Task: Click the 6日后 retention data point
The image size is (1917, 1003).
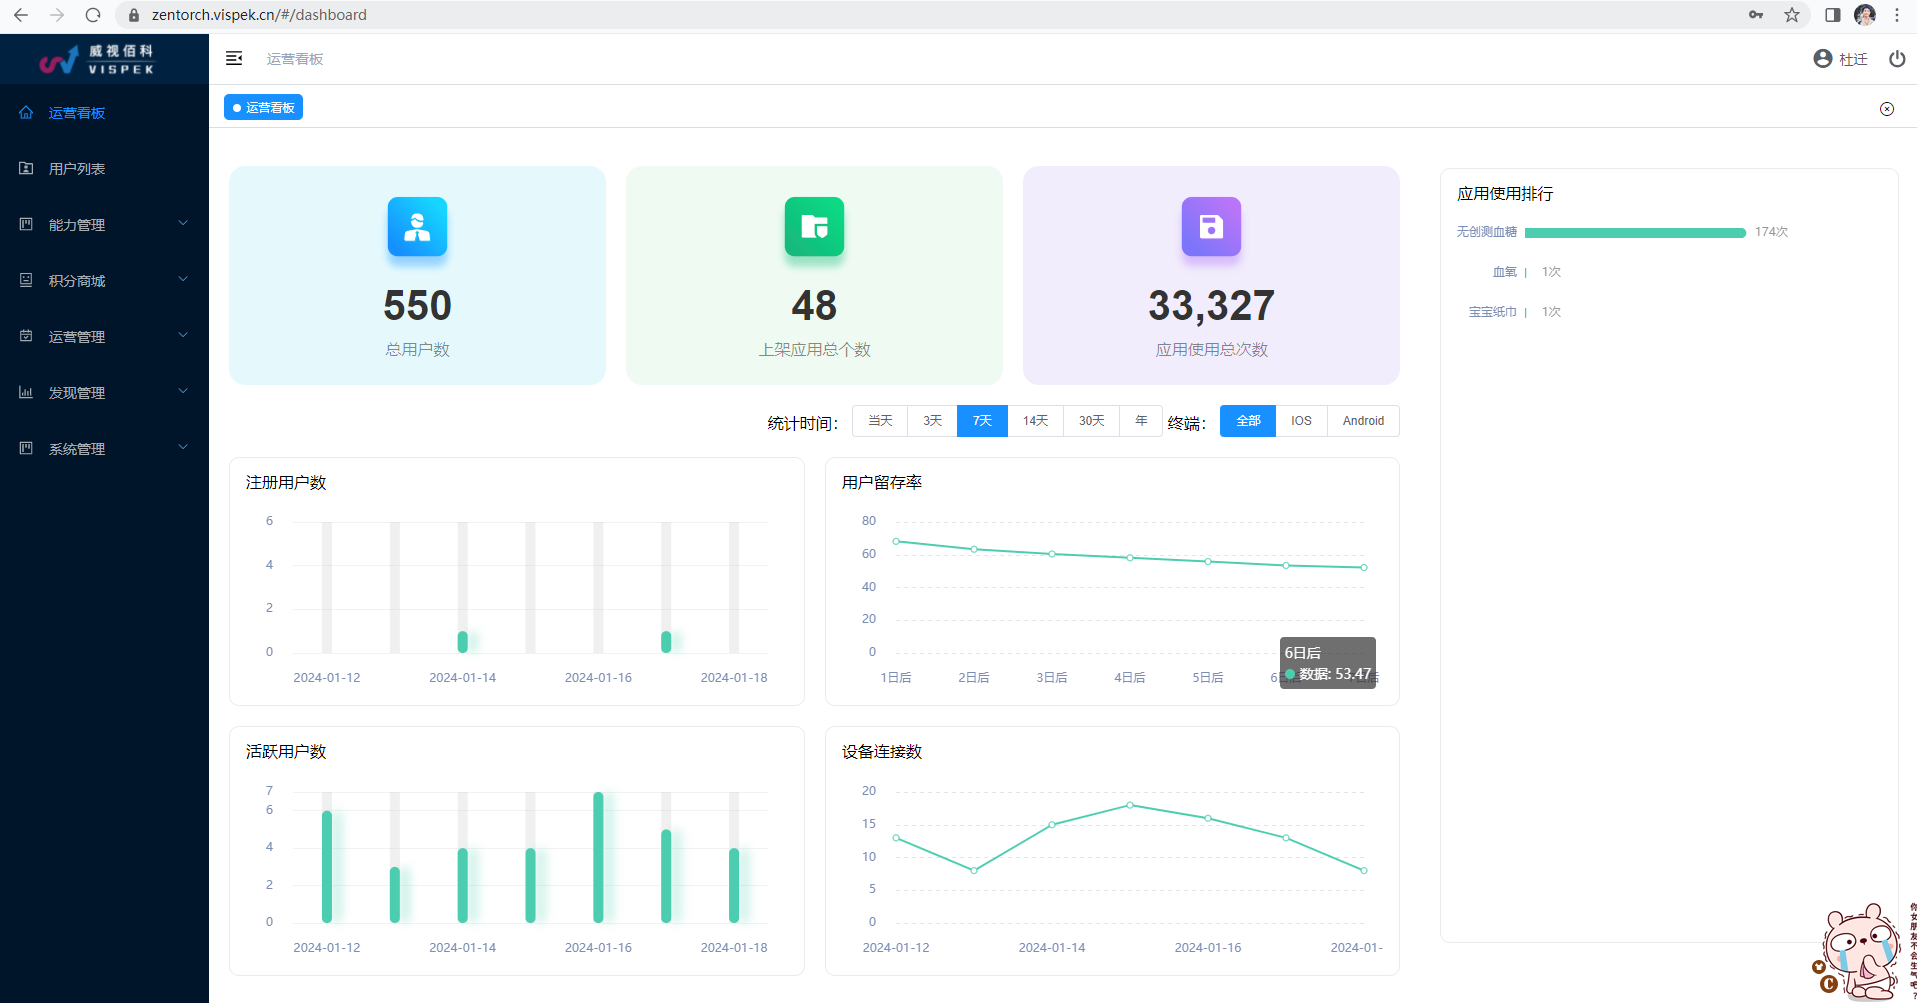Action: tap(1286, 565)
